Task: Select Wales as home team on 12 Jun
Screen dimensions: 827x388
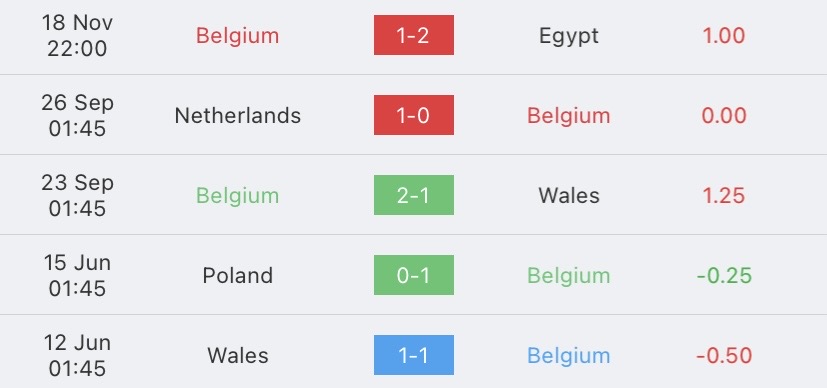Action: pos(237,356)
